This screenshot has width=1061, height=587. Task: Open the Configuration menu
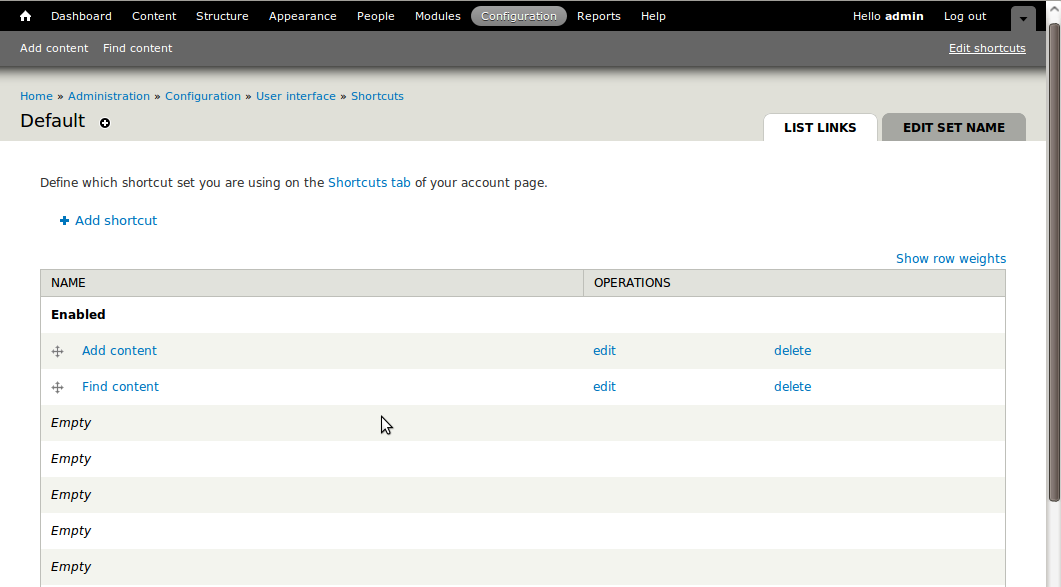(518, 16)
